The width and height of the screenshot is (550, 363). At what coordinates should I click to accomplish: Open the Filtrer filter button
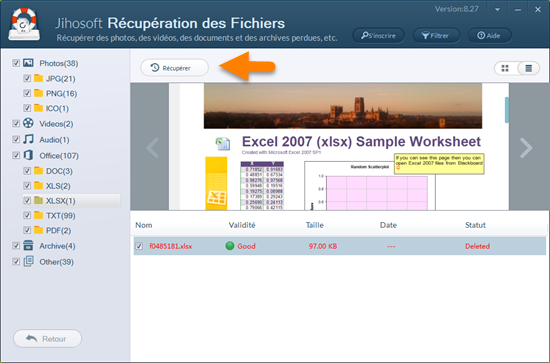(436, 35)
